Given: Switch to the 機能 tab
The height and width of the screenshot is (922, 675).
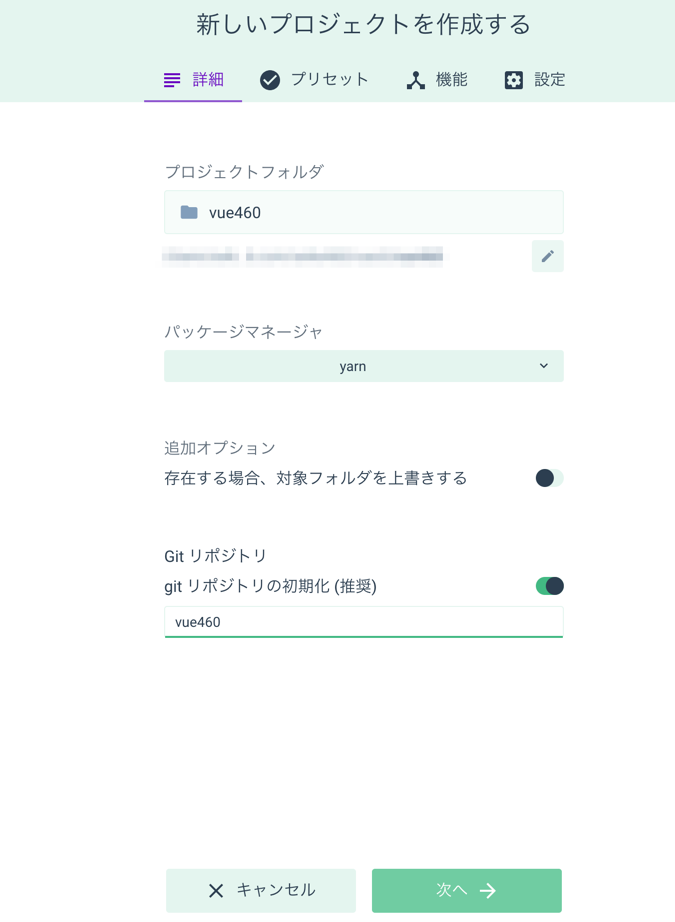Looking at the screenshot, I should [437, 80].
